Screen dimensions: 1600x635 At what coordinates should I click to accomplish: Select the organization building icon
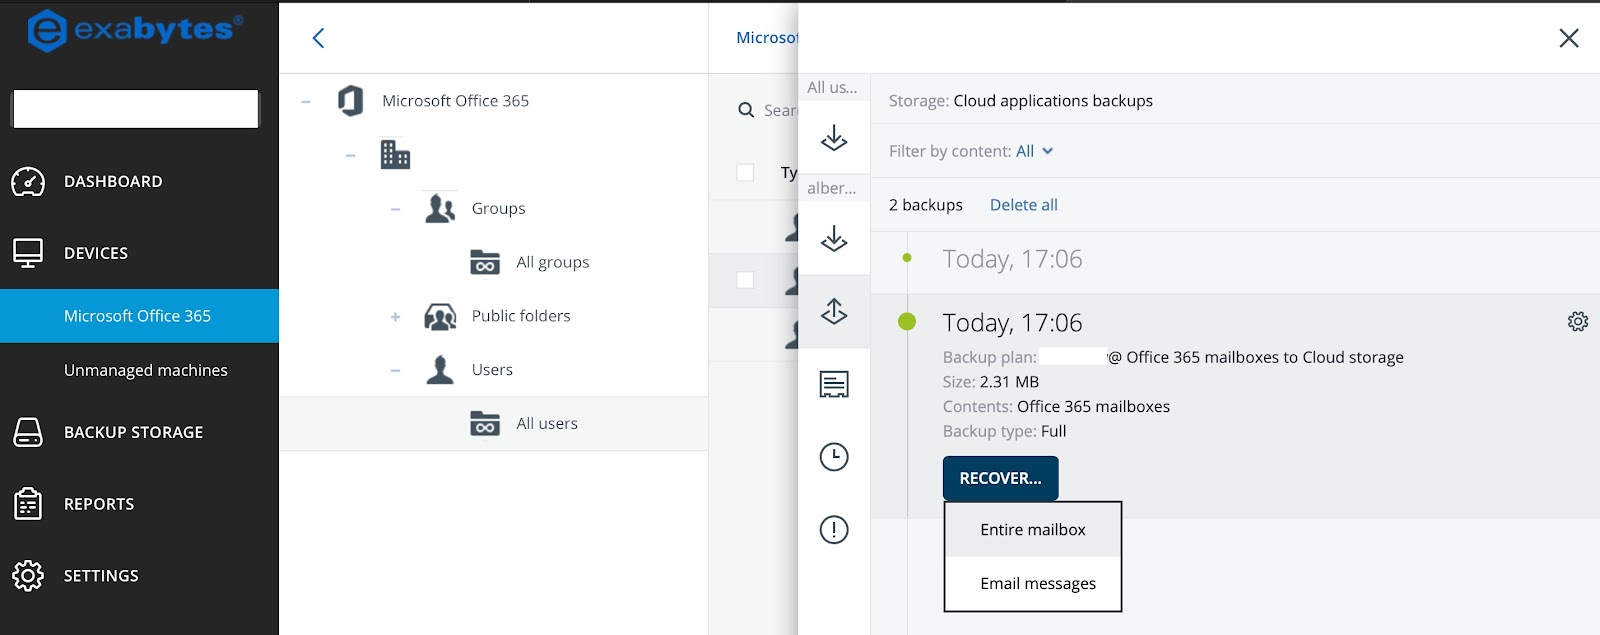point(395,155)
